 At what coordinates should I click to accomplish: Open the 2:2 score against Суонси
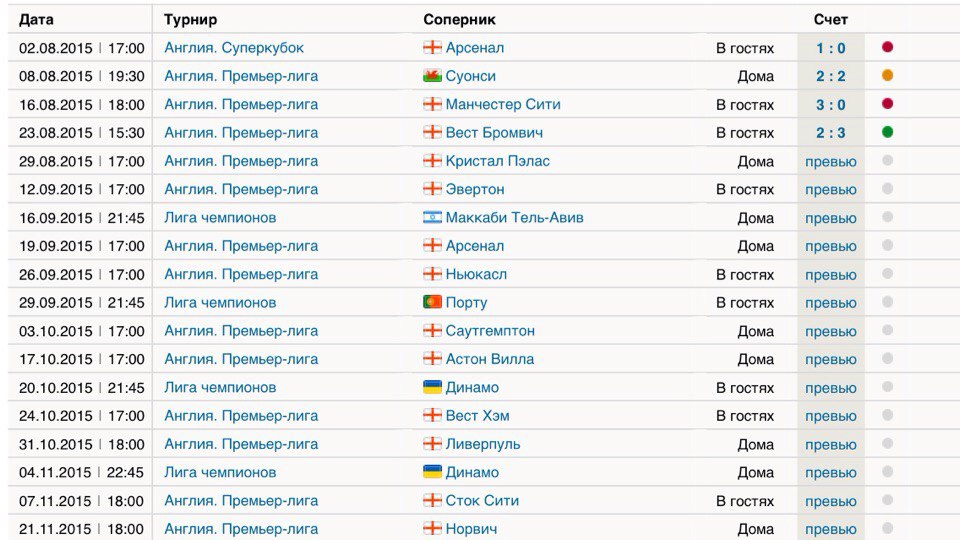[830, 76]
